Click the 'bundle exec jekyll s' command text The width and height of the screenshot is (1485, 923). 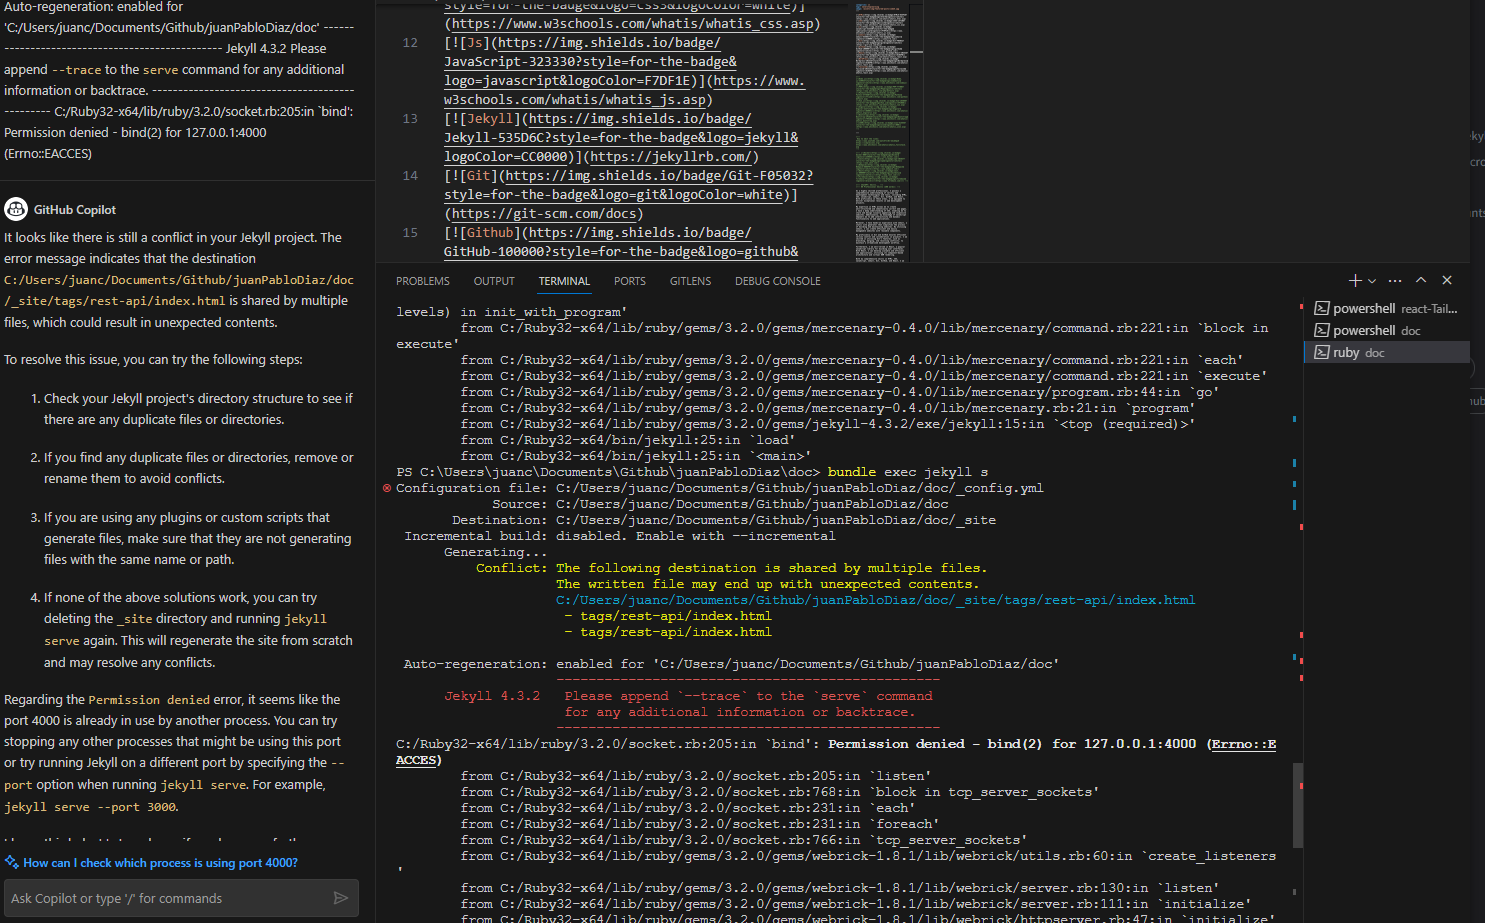point(908,472)
